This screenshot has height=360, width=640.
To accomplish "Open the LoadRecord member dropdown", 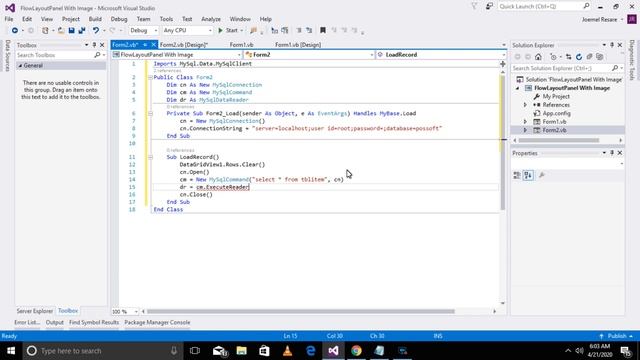I will [441, 55].
